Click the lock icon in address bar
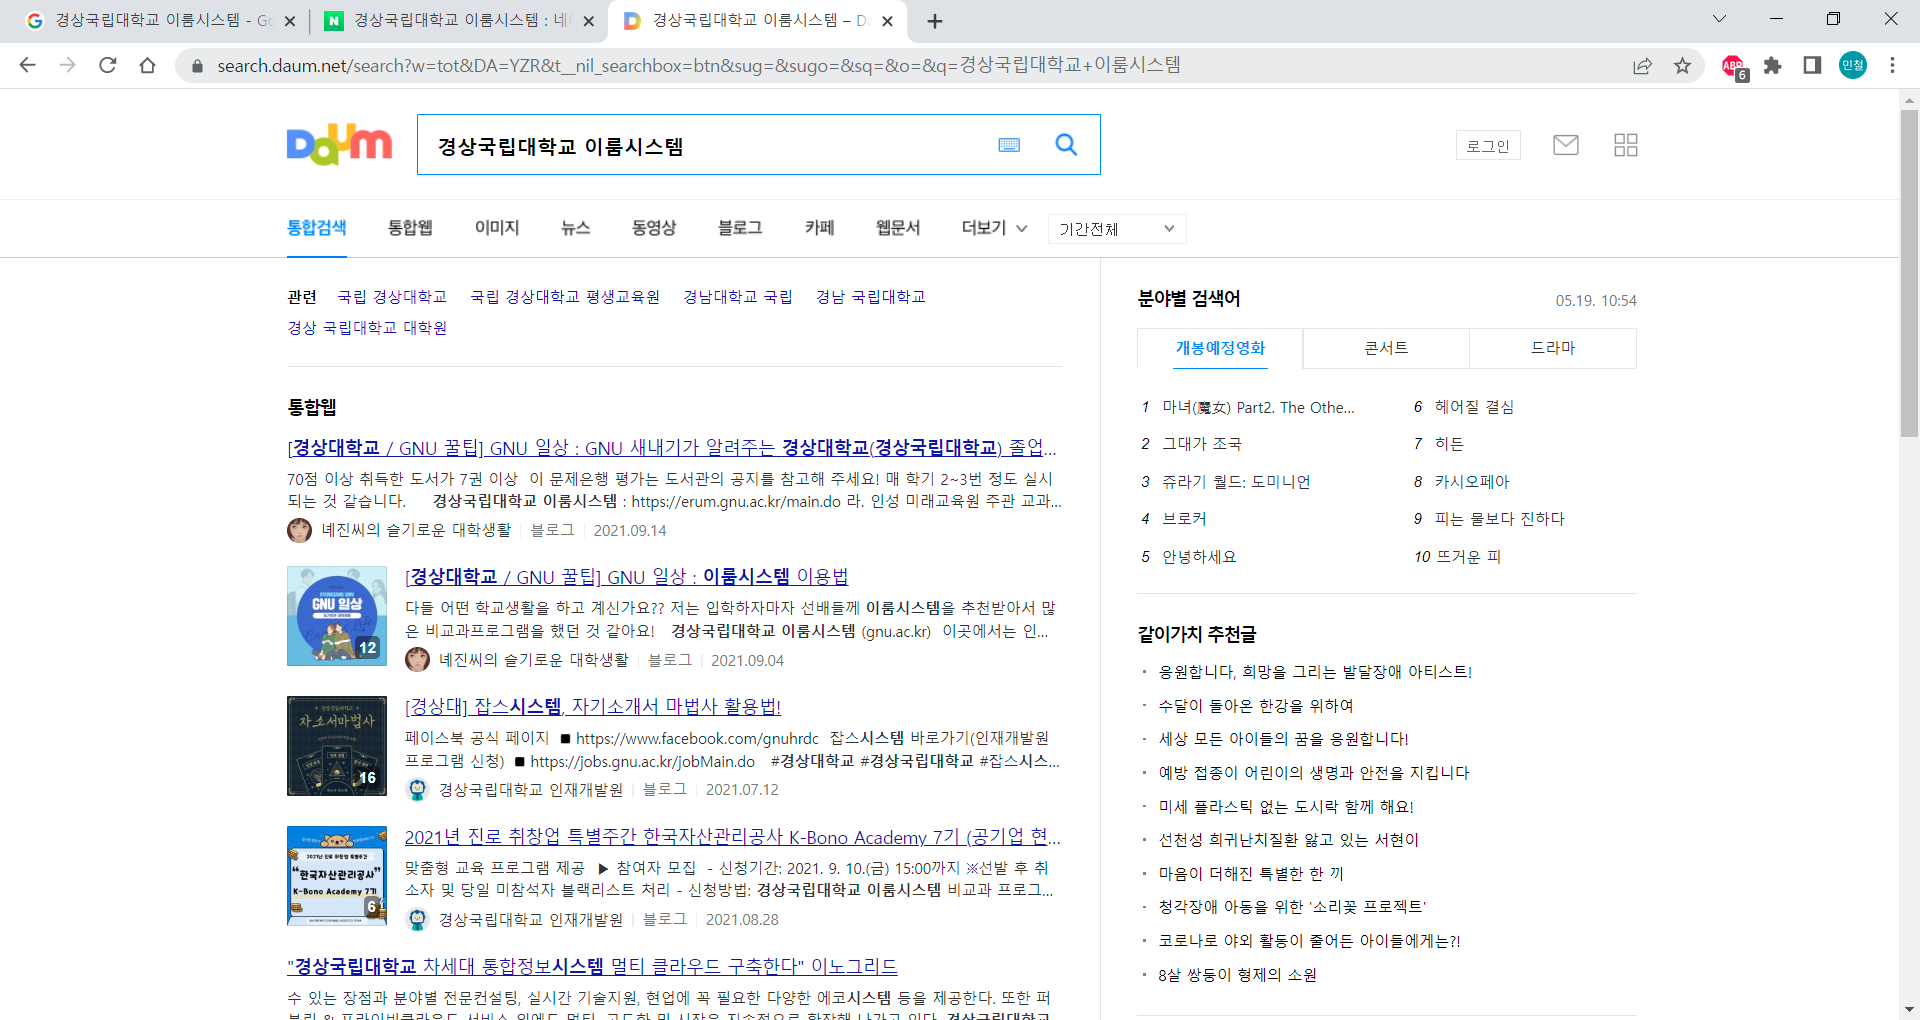 click(x=197, y=66)
